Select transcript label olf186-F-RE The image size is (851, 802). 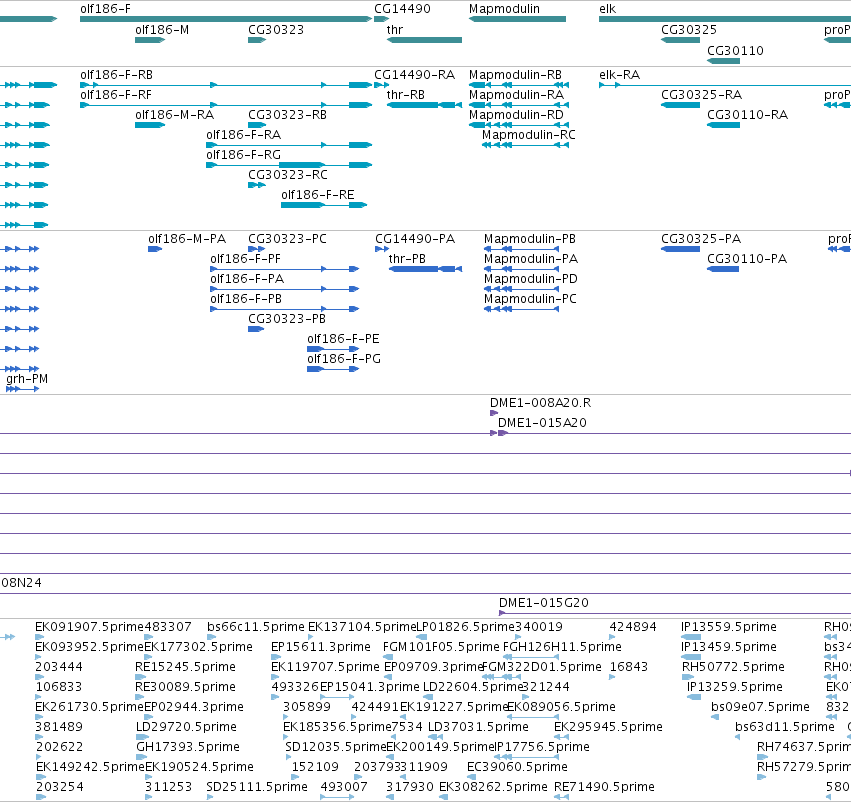tap(317, 195)
